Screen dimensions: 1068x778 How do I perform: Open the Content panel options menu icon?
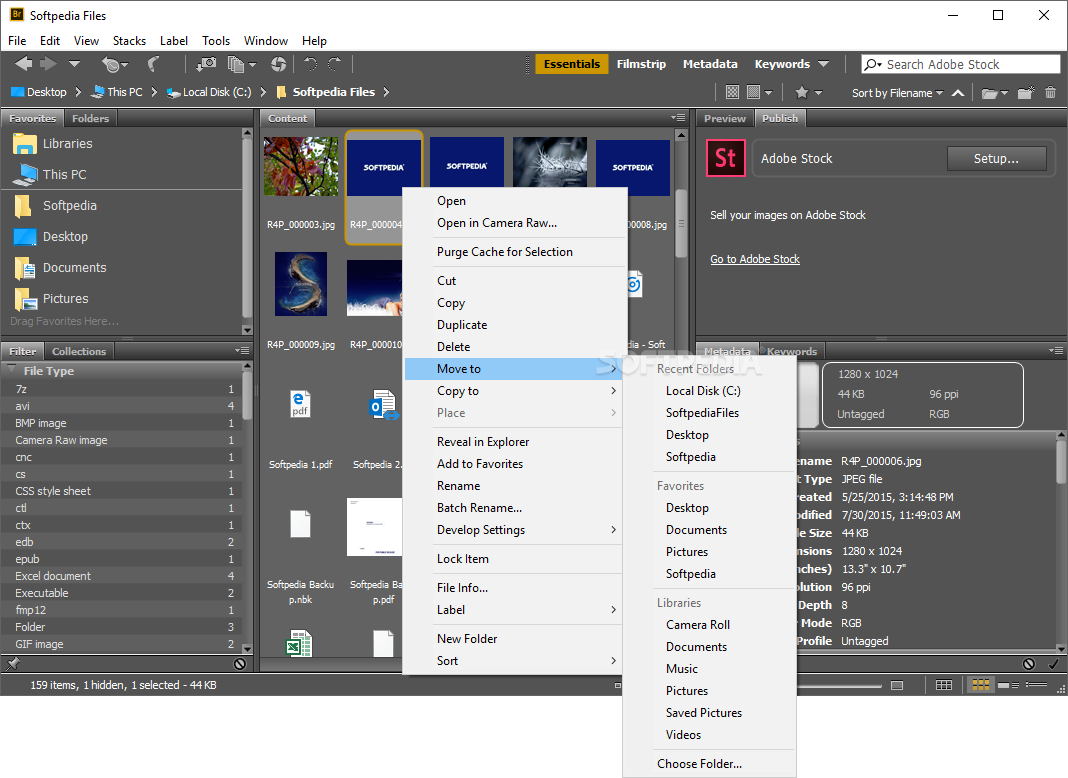pos(678,118)
